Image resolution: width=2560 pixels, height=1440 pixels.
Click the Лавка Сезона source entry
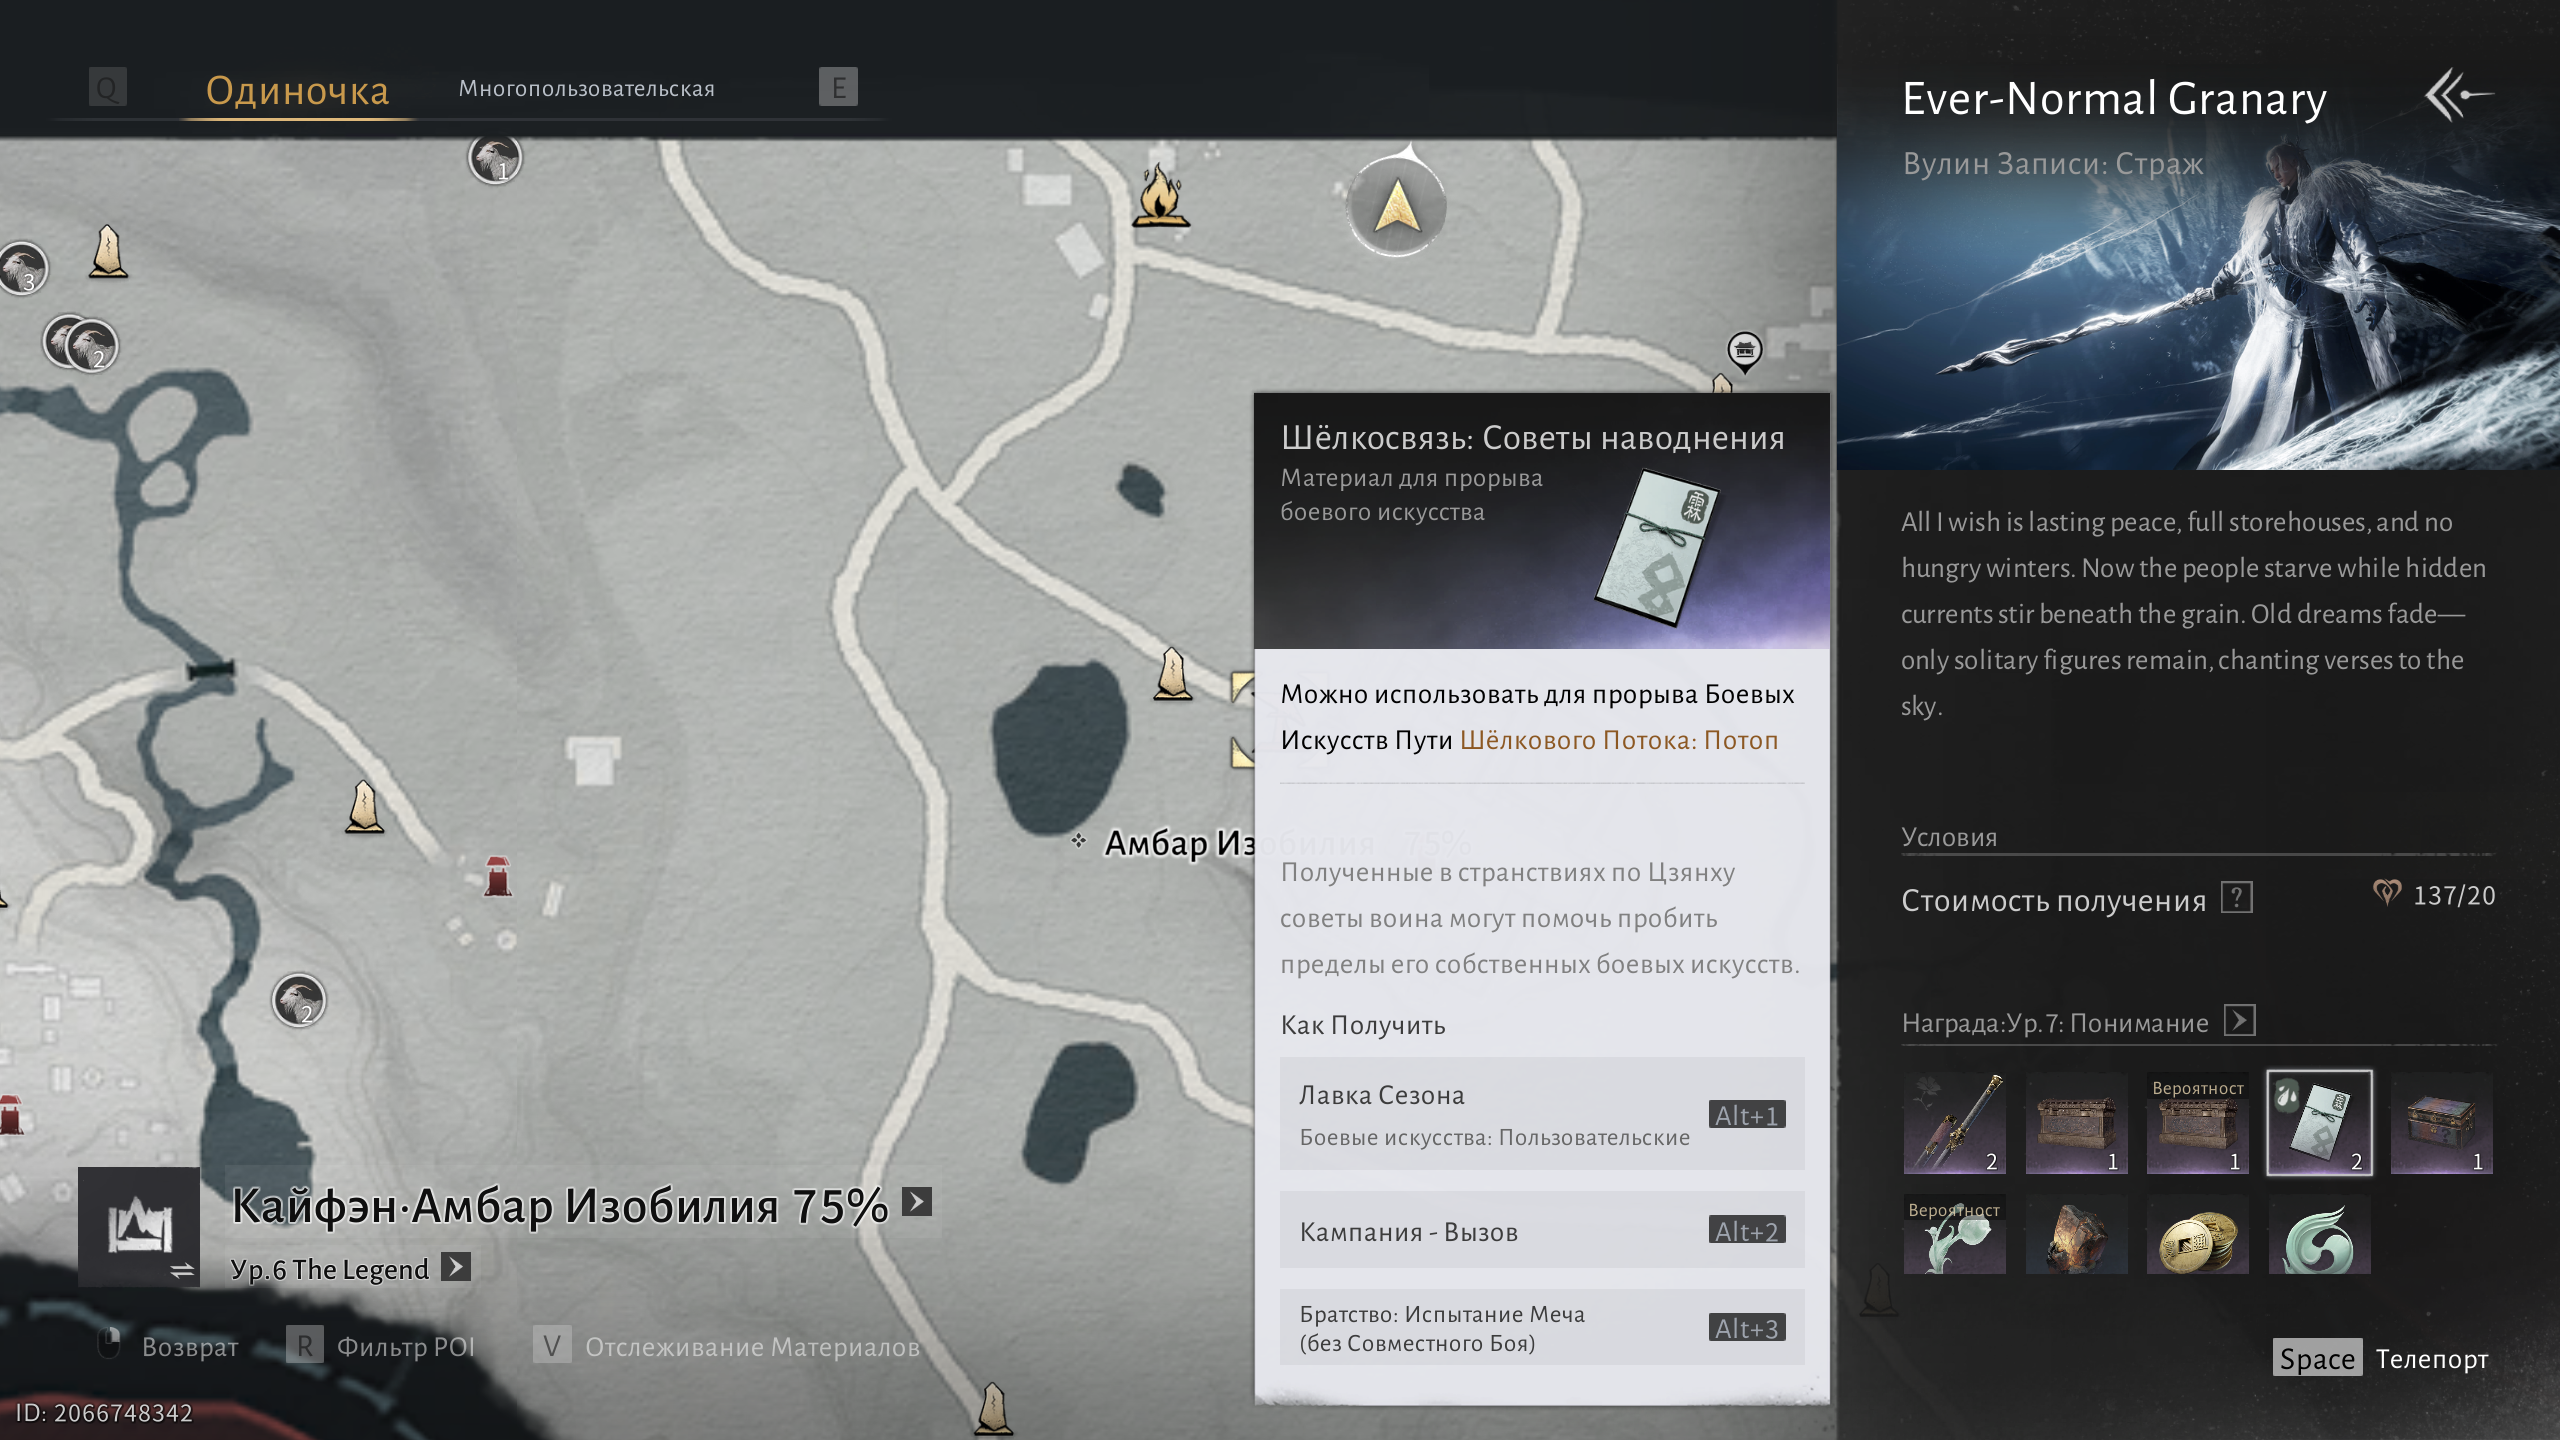(1541, 1114)
